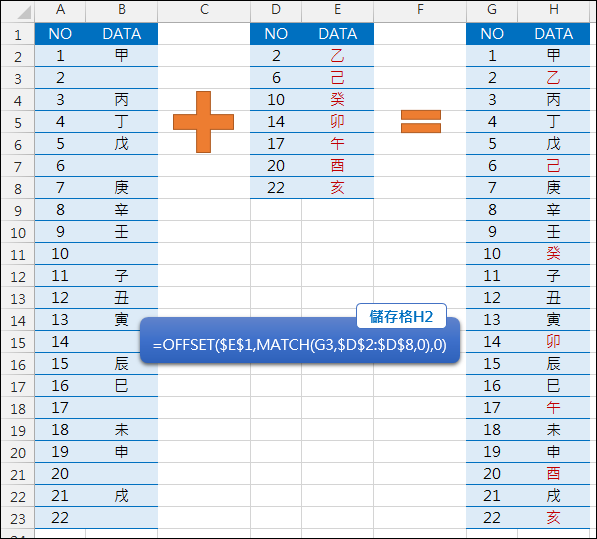The height and width of the screenshot is (539, 597).
Task: Select column B header
Action: [122, 10]
